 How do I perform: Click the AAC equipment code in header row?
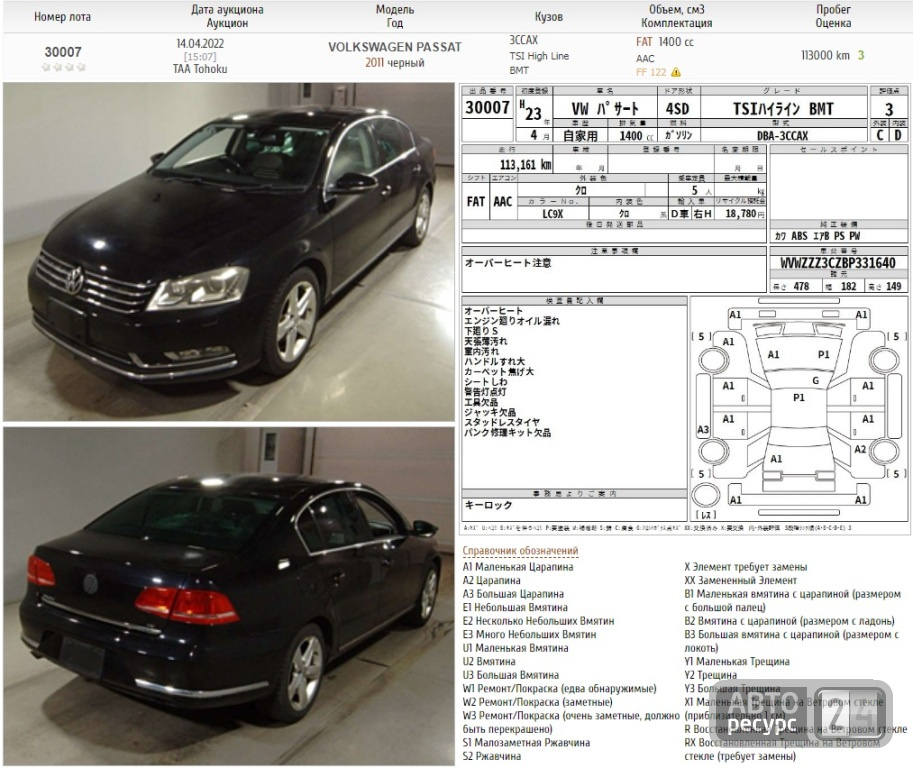[645, 58]
